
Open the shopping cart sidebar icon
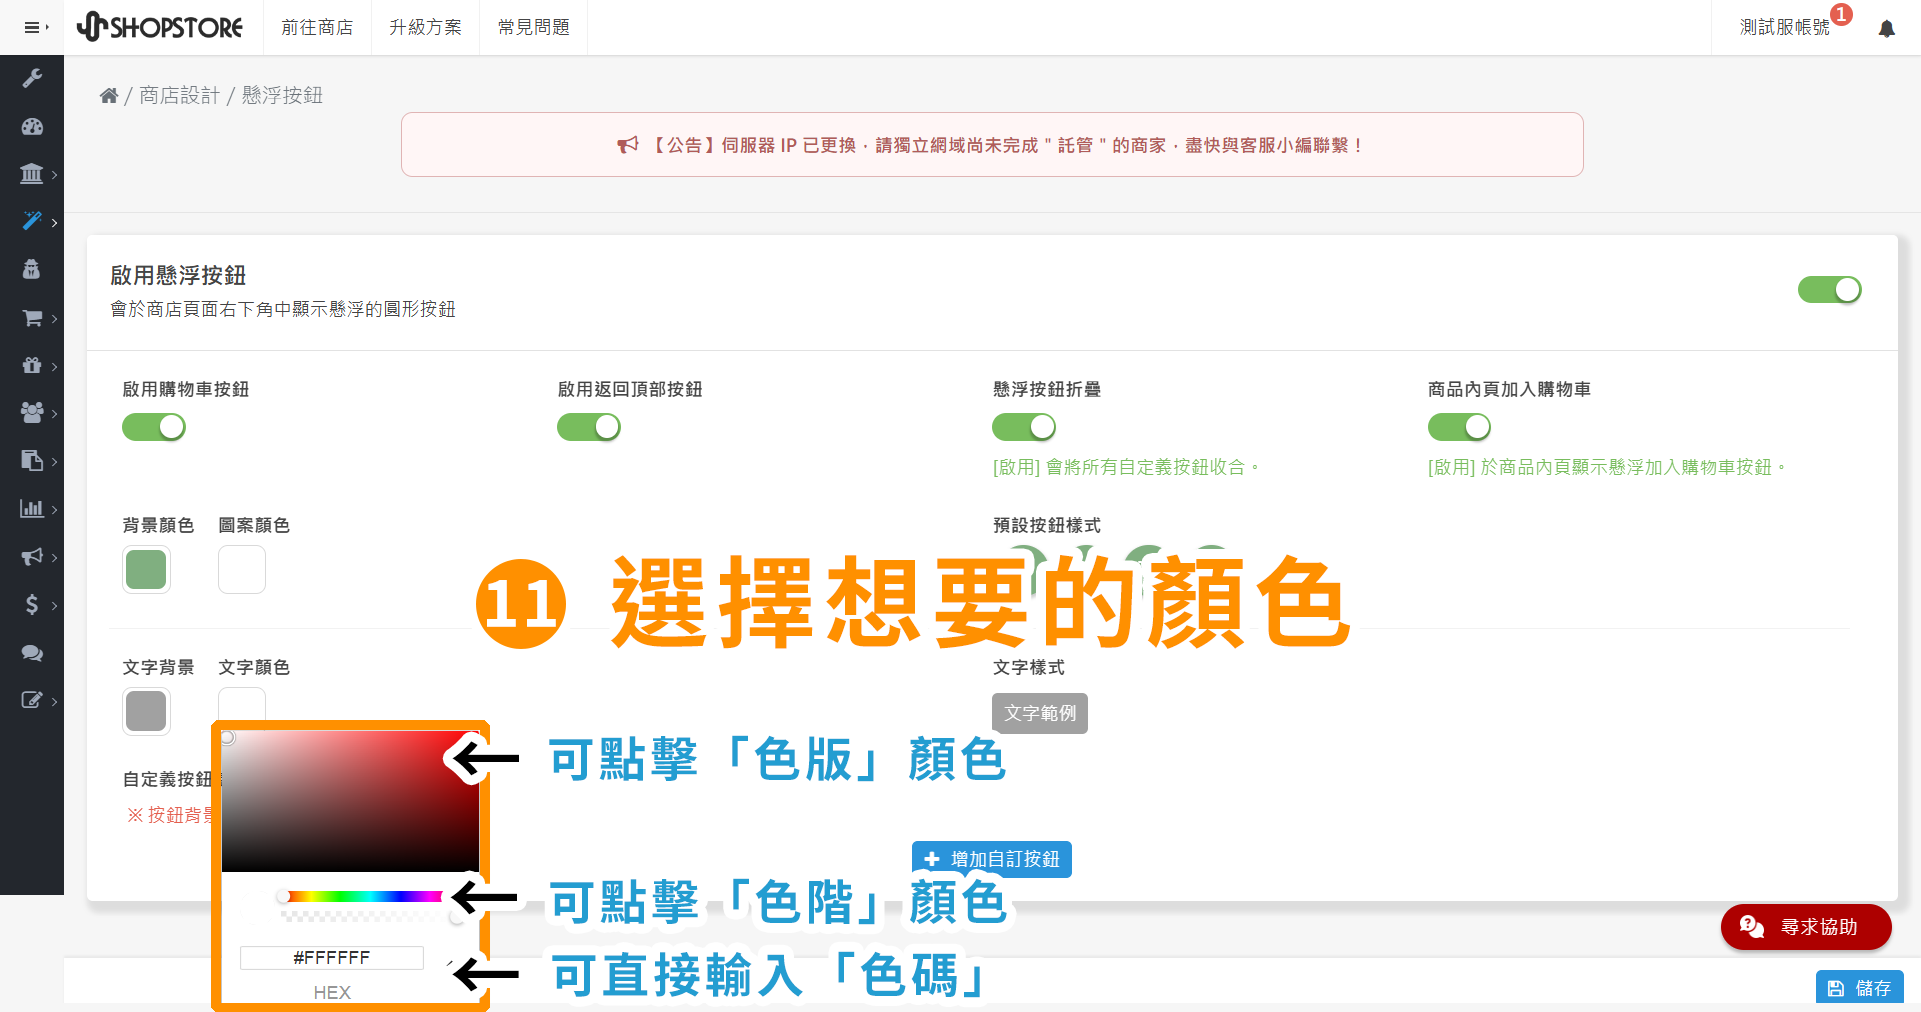point(32,318)
